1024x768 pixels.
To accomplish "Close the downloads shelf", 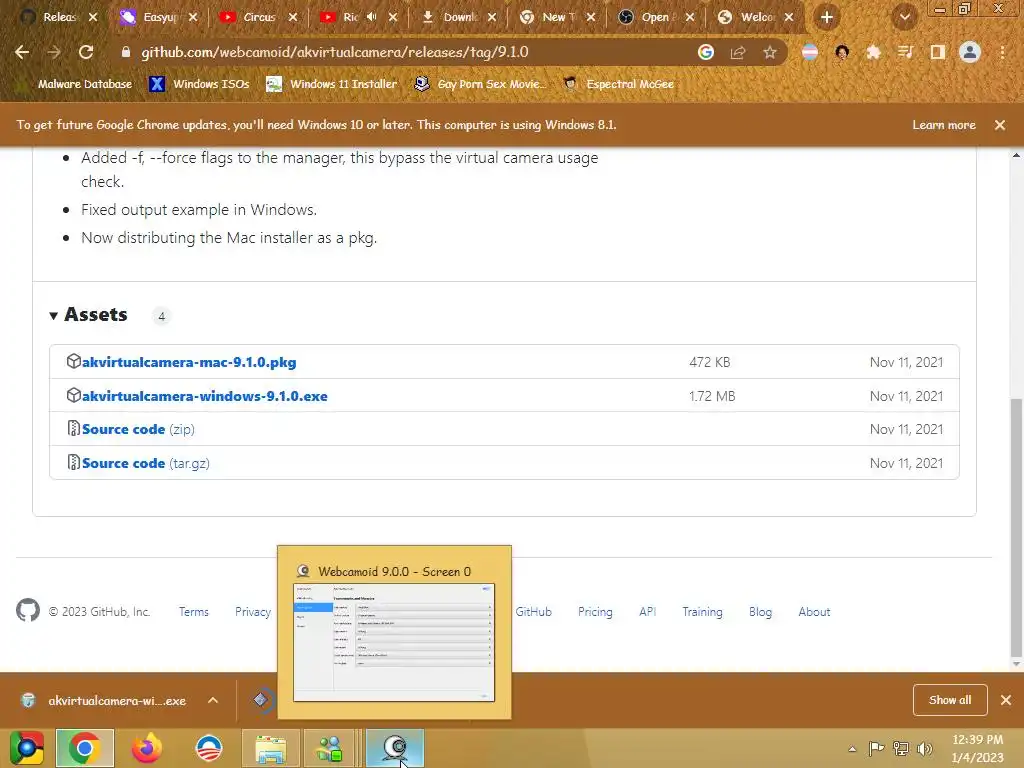I will click(1006, 700).
